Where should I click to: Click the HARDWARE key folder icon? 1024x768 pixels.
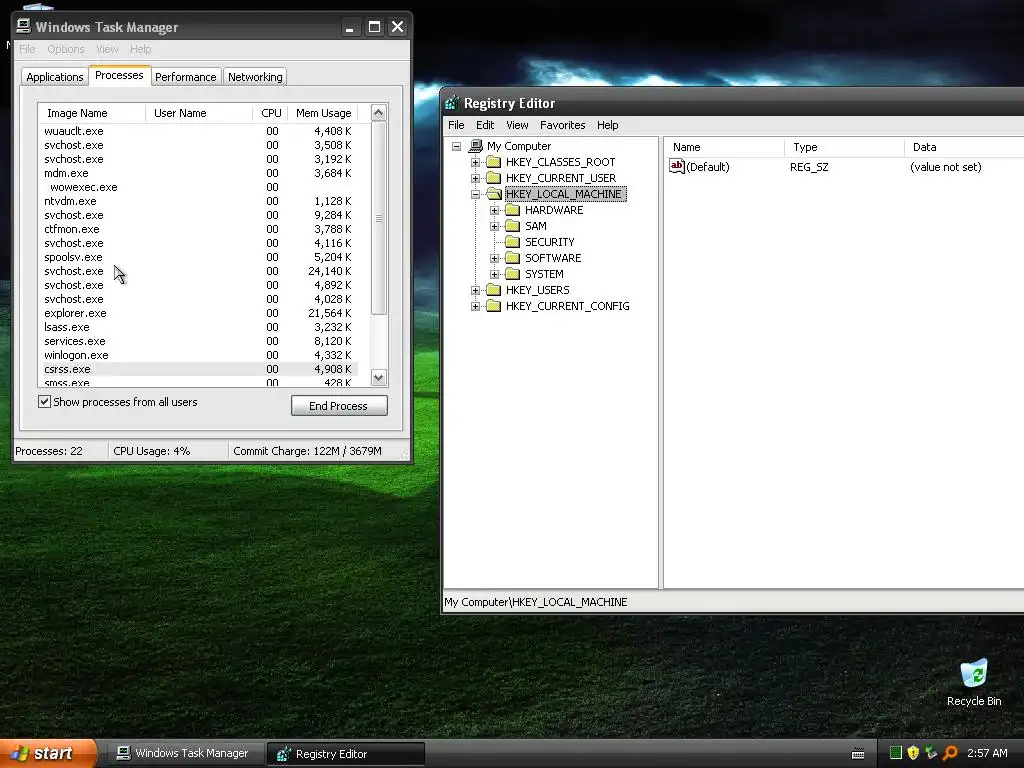coord(513,210)
